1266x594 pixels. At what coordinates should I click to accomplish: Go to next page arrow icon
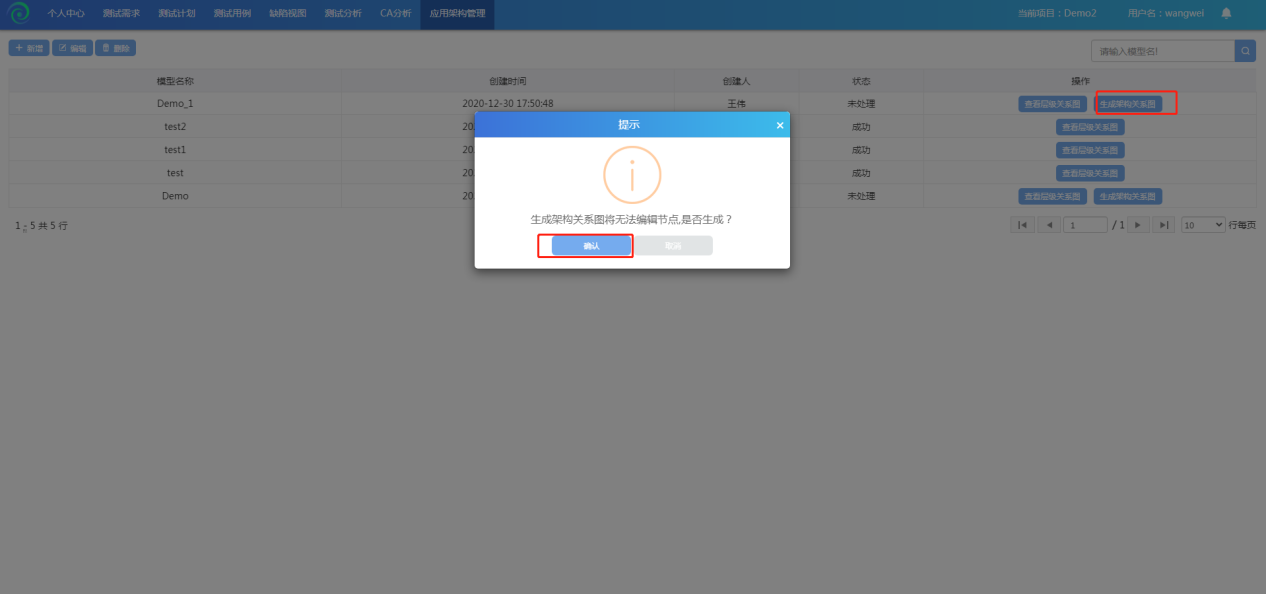(x=1138, y=225)
